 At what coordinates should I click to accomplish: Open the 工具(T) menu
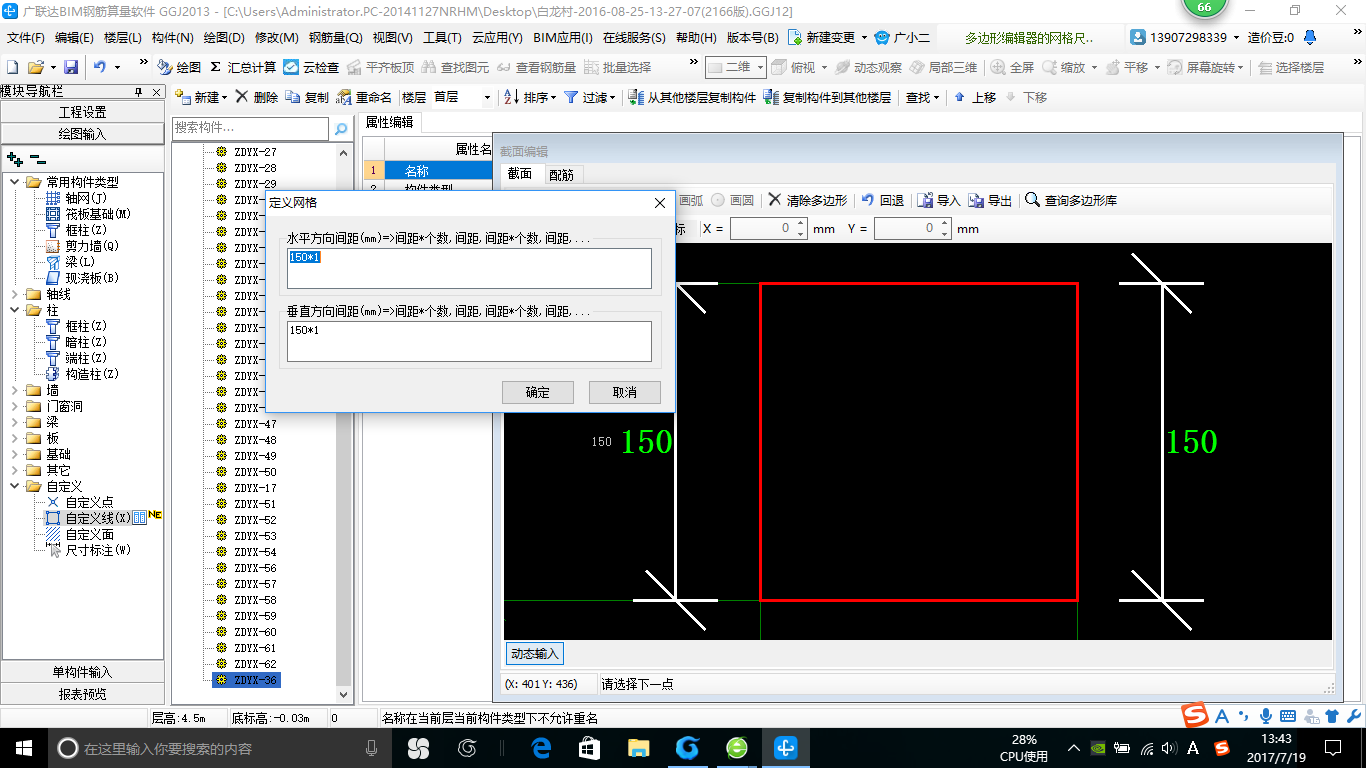click(442, 38)
